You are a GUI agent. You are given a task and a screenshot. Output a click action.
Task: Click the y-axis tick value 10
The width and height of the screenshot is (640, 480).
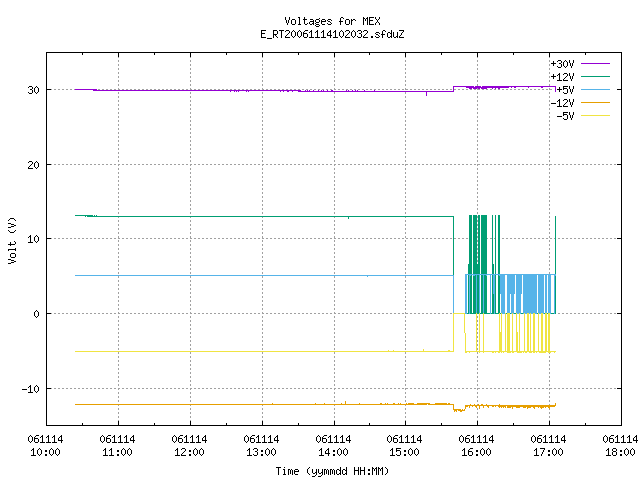tap(33, 239)
